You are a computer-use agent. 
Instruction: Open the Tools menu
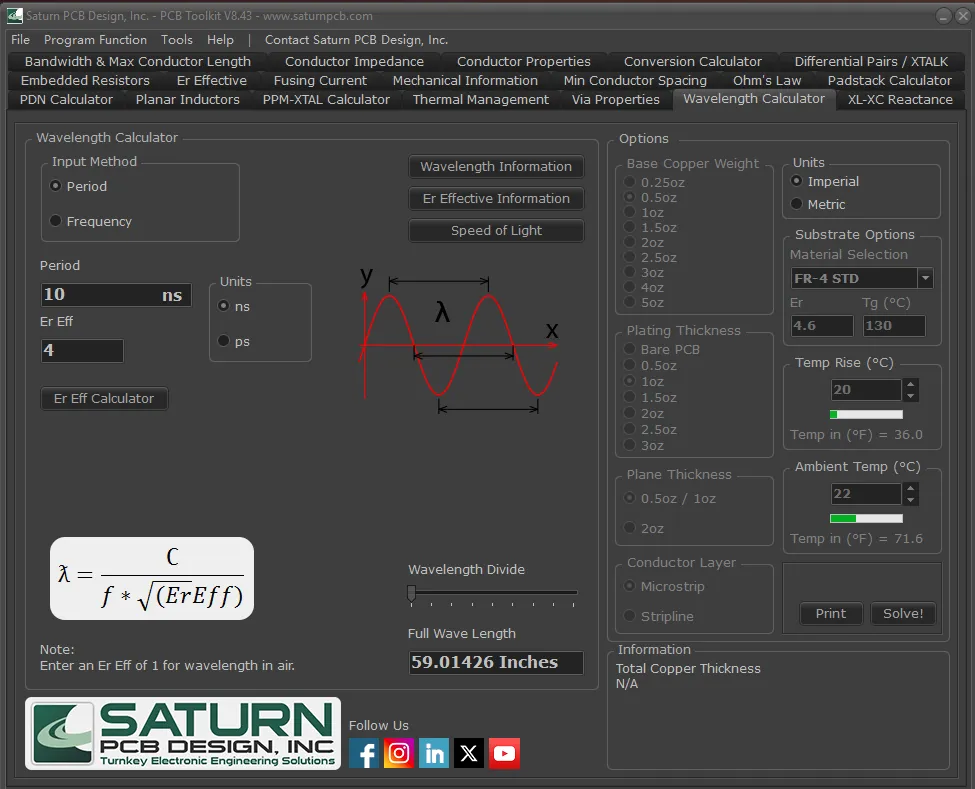click(177, 40)
